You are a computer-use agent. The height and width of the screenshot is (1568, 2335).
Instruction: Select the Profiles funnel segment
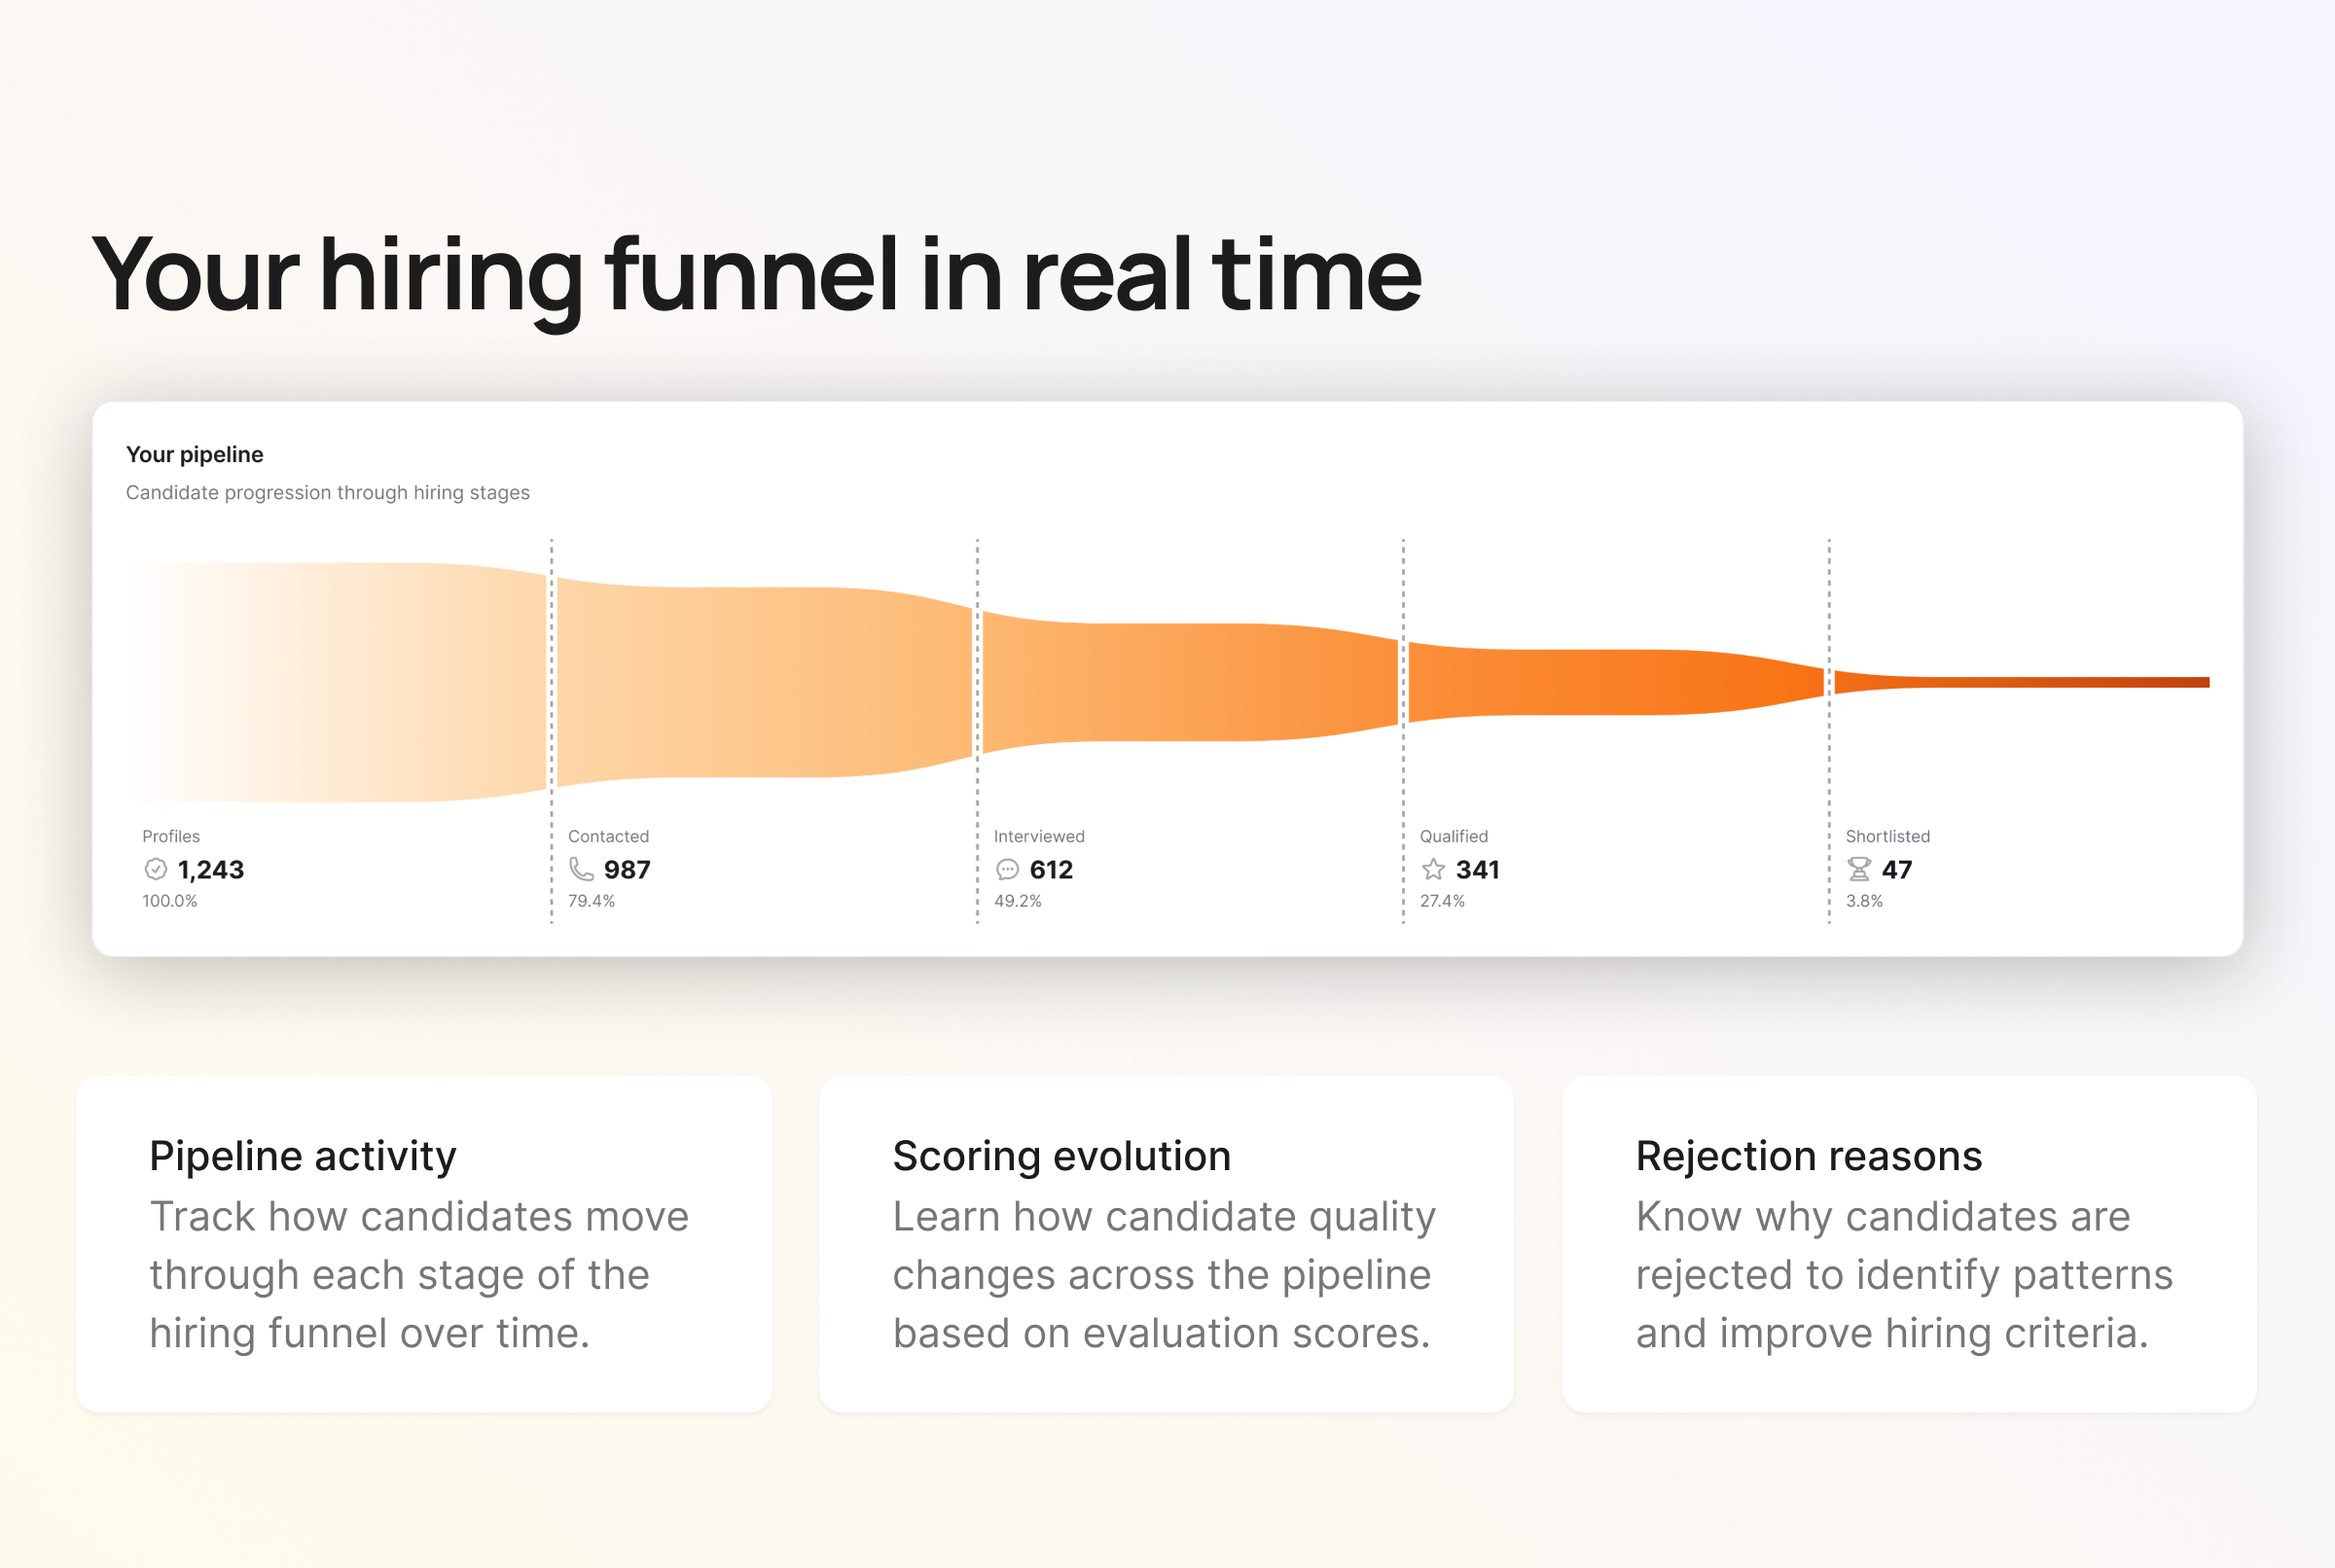tap(340, 682)
